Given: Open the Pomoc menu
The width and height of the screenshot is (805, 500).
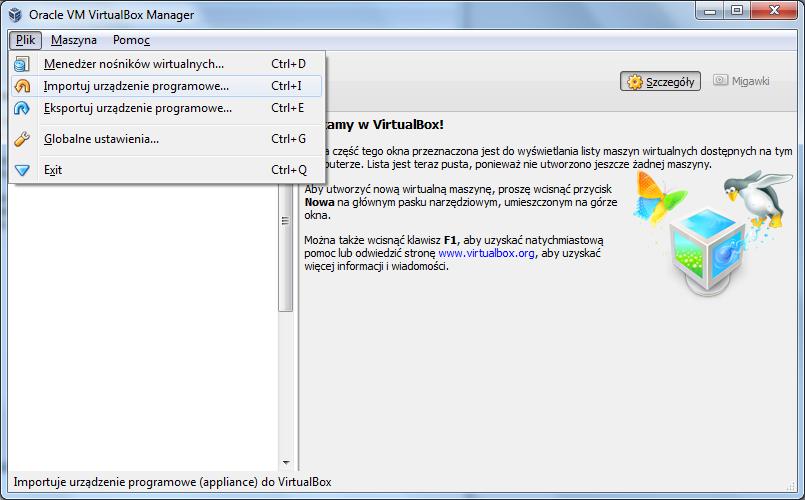Looking at the screenshot, I should click(x=131, y=40).
